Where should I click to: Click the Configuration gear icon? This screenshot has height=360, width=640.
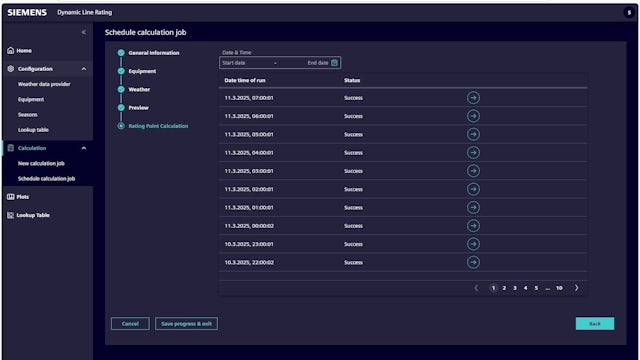(11, 69)
